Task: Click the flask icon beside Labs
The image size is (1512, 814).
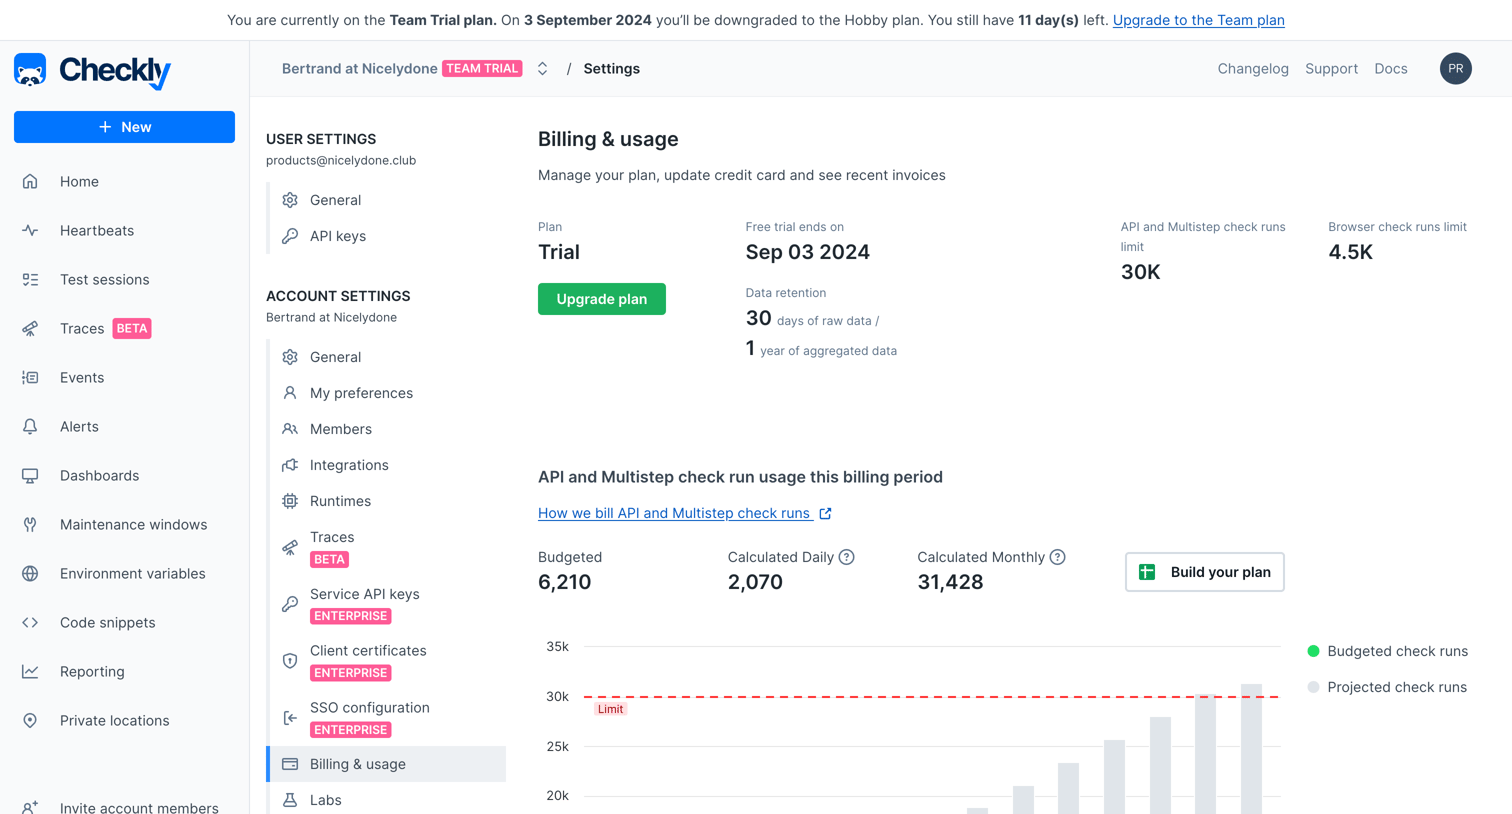Action: 290,800
